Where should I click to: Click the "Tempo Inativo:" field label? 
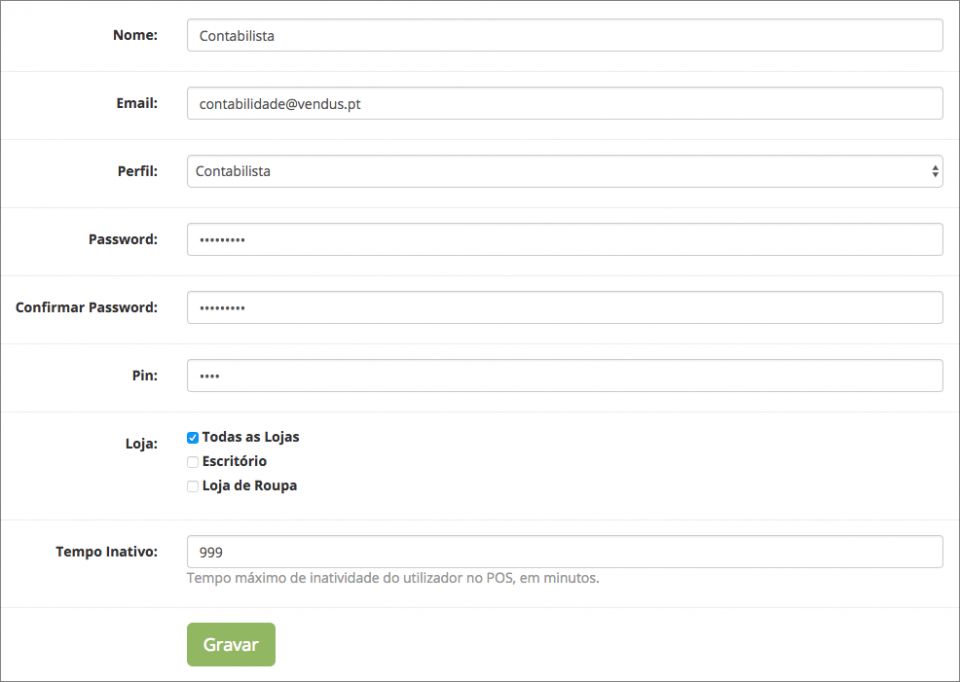click(x=107, y=551)
